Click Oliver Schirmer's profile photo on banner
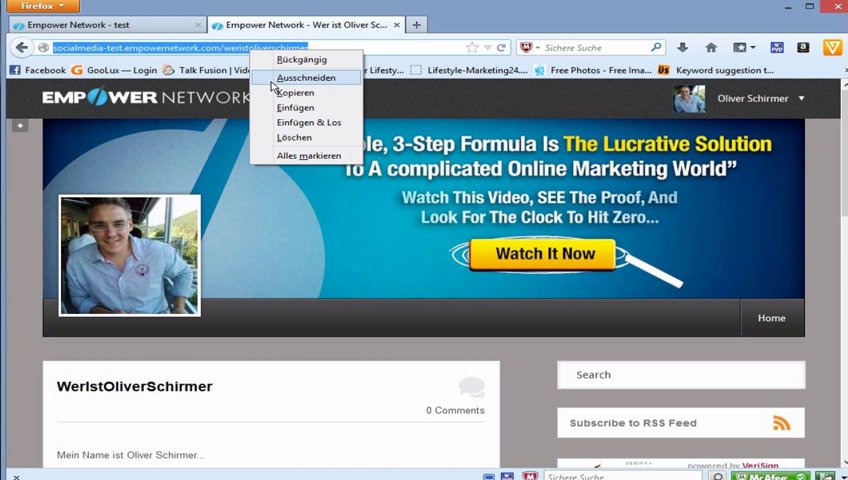Viewport: 848px width, 480px height. [129, 255]
